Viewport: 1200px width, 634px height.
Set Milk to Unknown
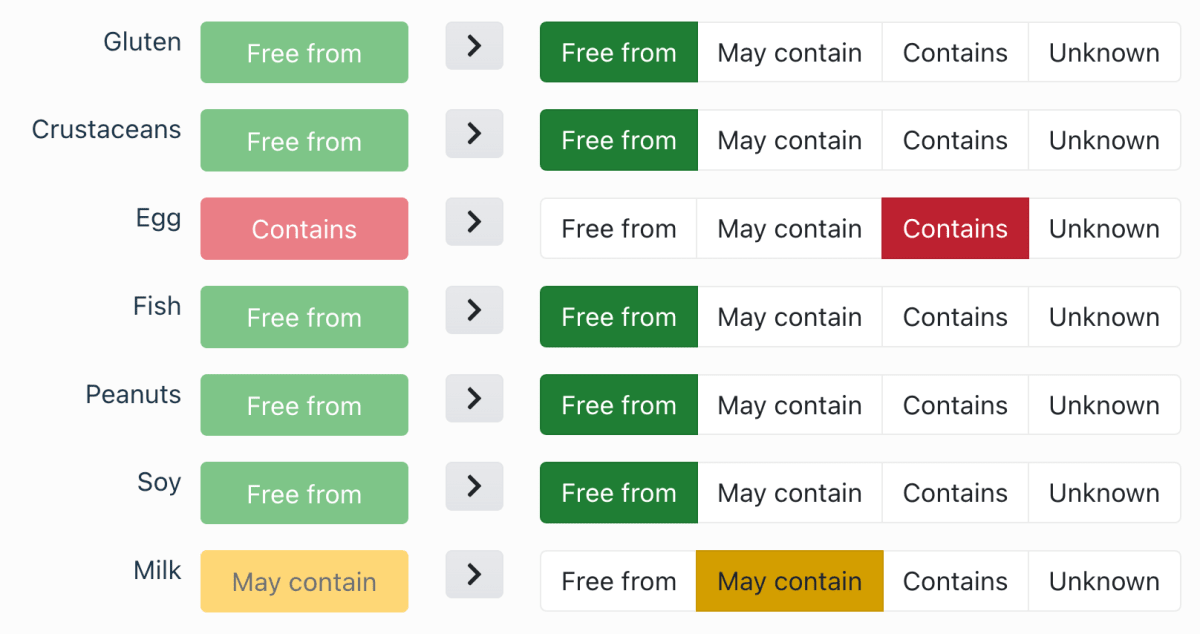tap(1104, 581)
